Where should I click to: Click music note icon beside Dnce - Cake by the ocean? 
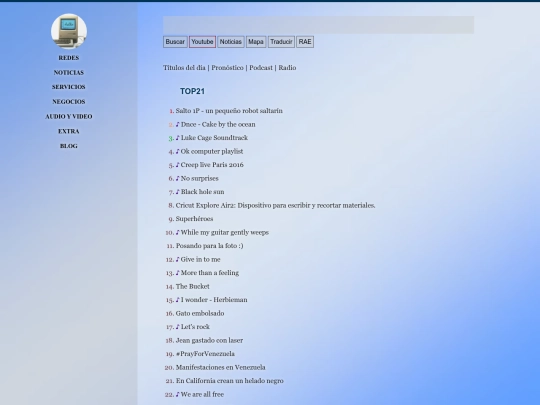point(178,124)
